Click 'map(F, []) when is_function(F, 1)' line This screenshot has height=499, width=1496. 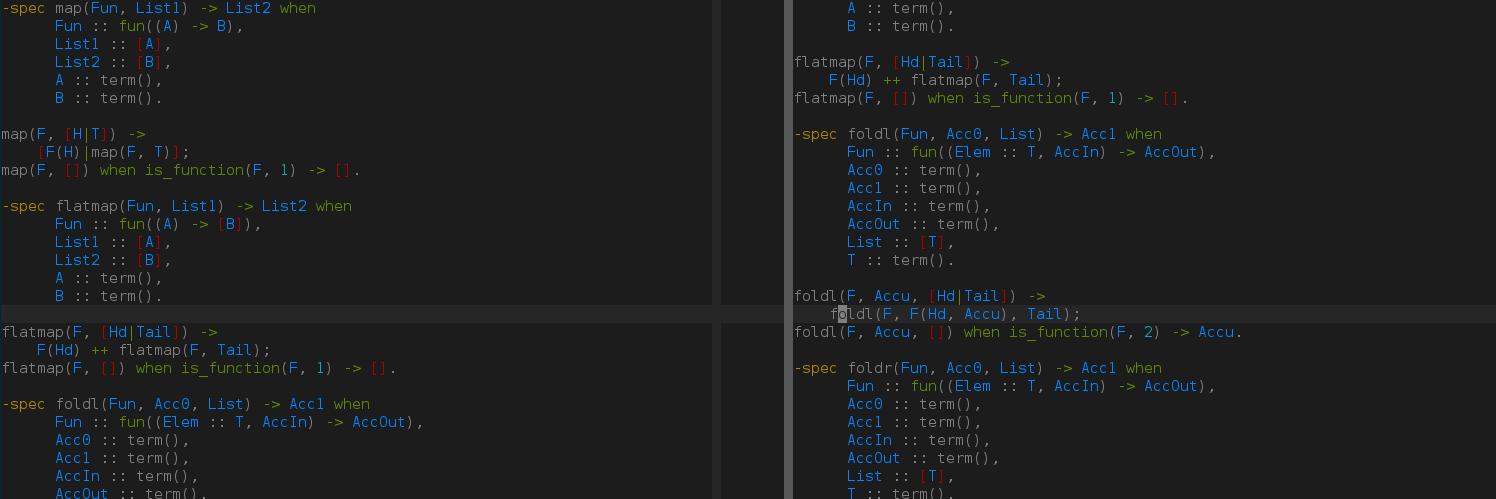point(181,170)
